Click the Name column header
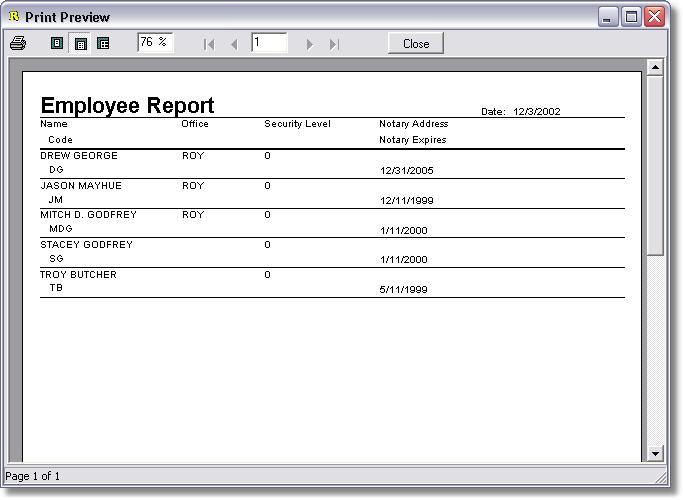 (54, 124)
